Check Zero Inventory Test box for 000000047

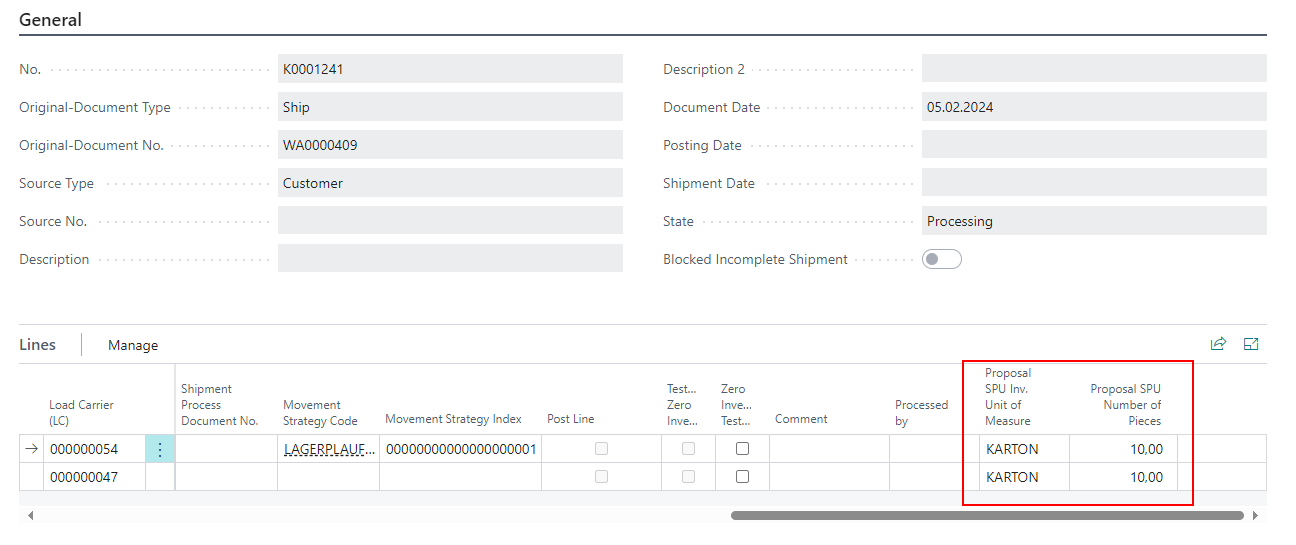(x=742, y=477)
